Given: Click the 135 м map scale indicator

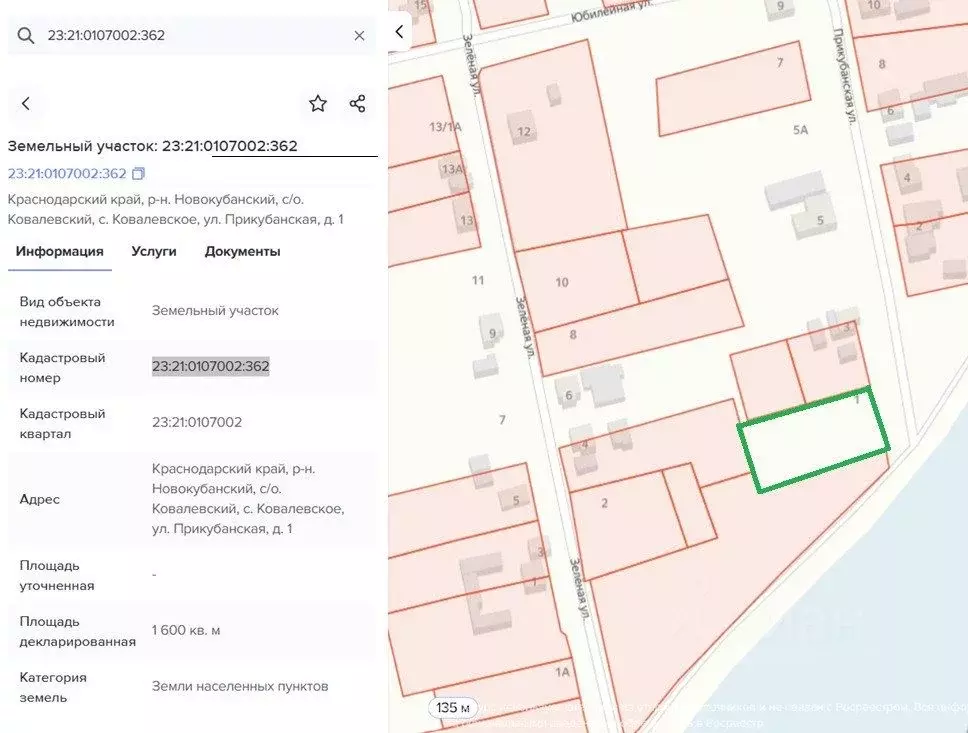Looking at the screenshot, I should click(453, 708).
